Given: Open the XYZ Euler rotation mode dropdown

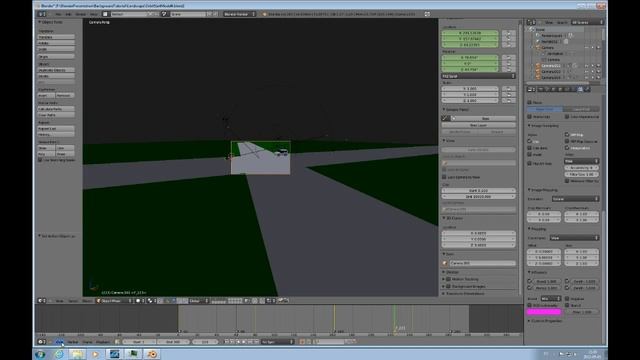Looking at the screenshot, I should pyautogui.click(x=478, y=76).
